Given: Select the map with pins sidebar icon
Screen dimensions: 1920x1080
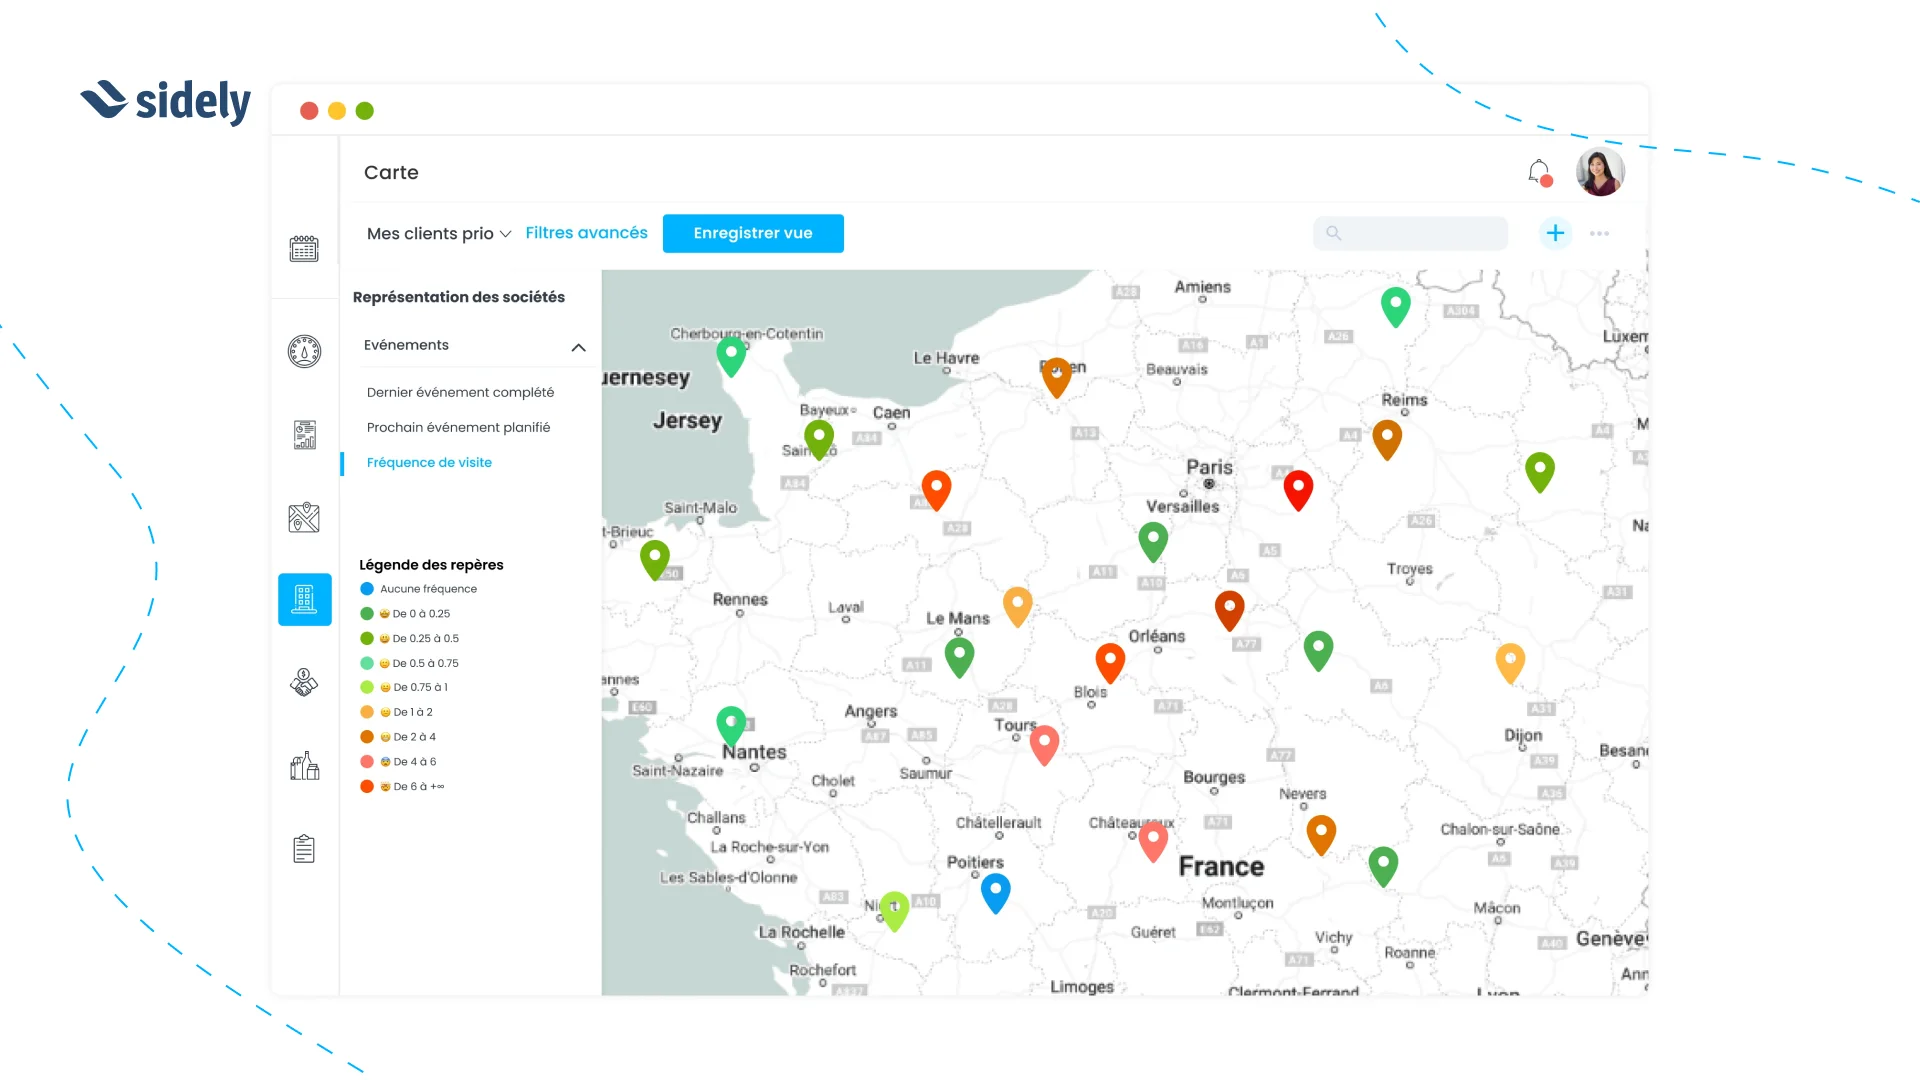Looking at the screenshot, I should [x=304, y=517].
